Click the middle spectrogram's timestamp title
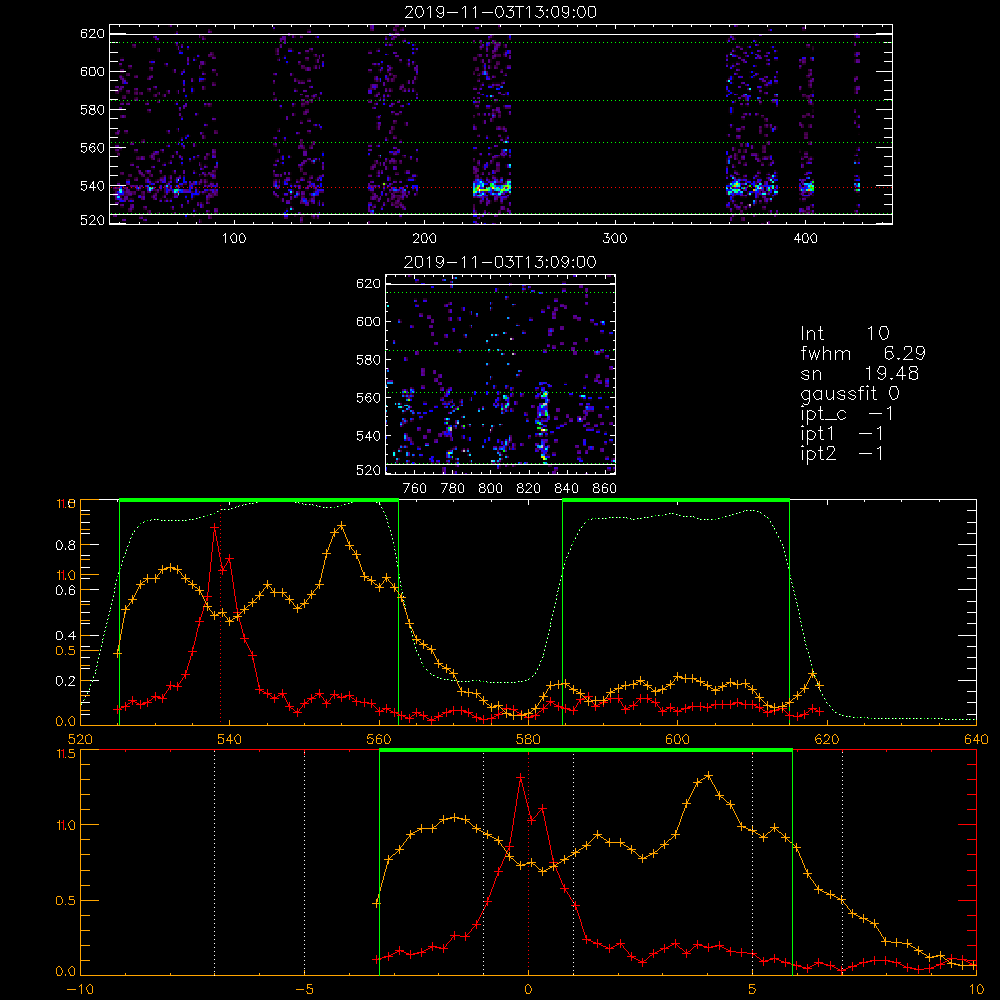The height and width of the screenshot is (1000, 1000). (501, 262)
